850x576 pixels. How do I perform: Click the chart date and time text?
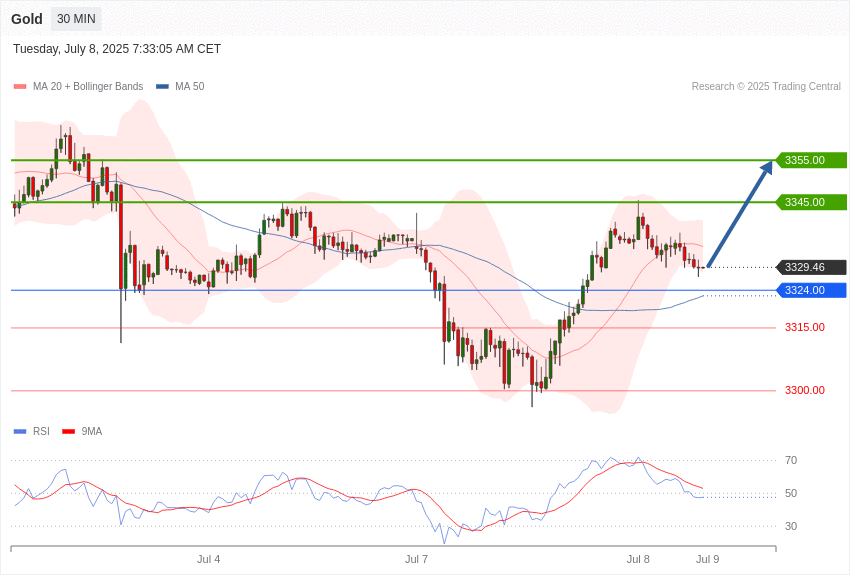pos(117,49)
